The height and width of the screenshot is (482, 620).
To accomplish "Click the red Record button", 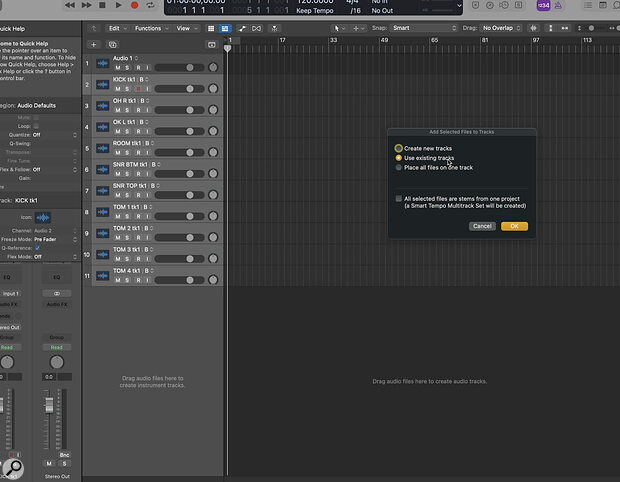I will click(134, 5).
